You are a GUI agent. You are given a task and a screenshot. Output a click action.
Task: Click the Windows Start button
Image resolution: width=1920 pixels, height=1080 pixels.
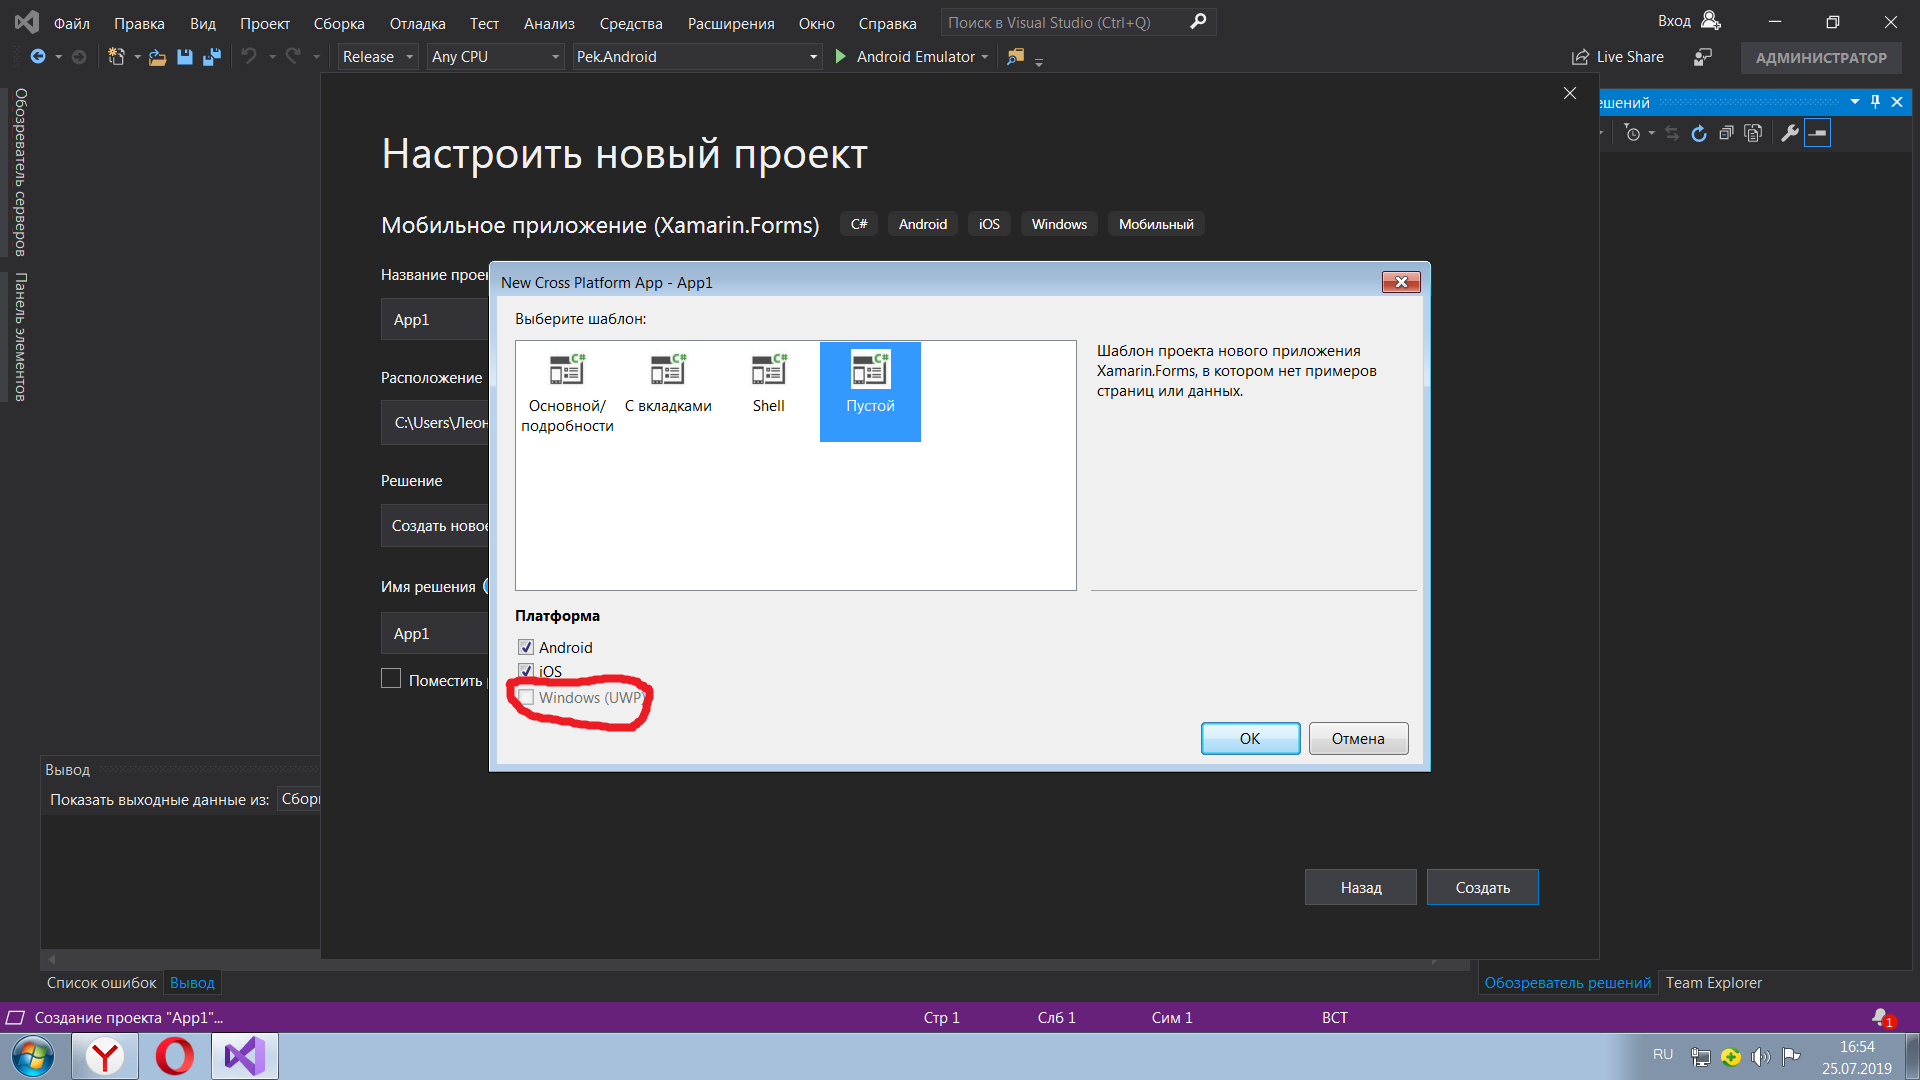33,1056
